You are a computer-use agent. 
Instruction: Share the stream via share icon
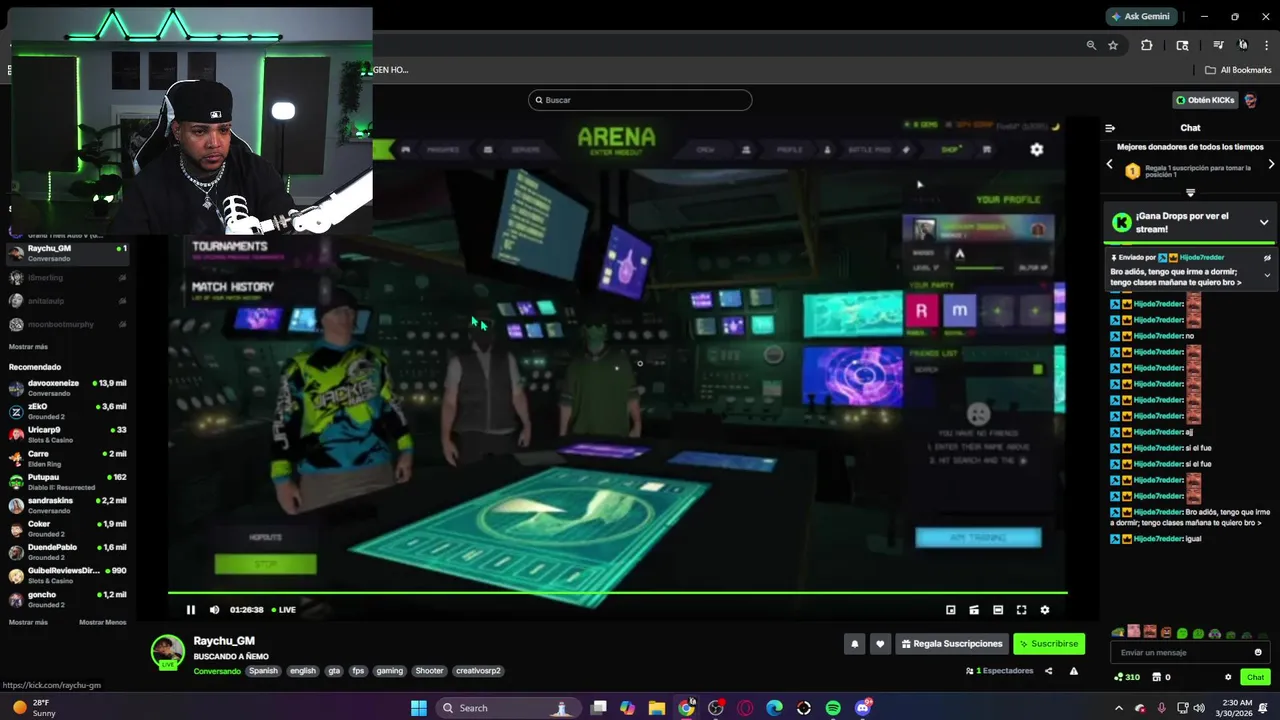coord(1048,671)
